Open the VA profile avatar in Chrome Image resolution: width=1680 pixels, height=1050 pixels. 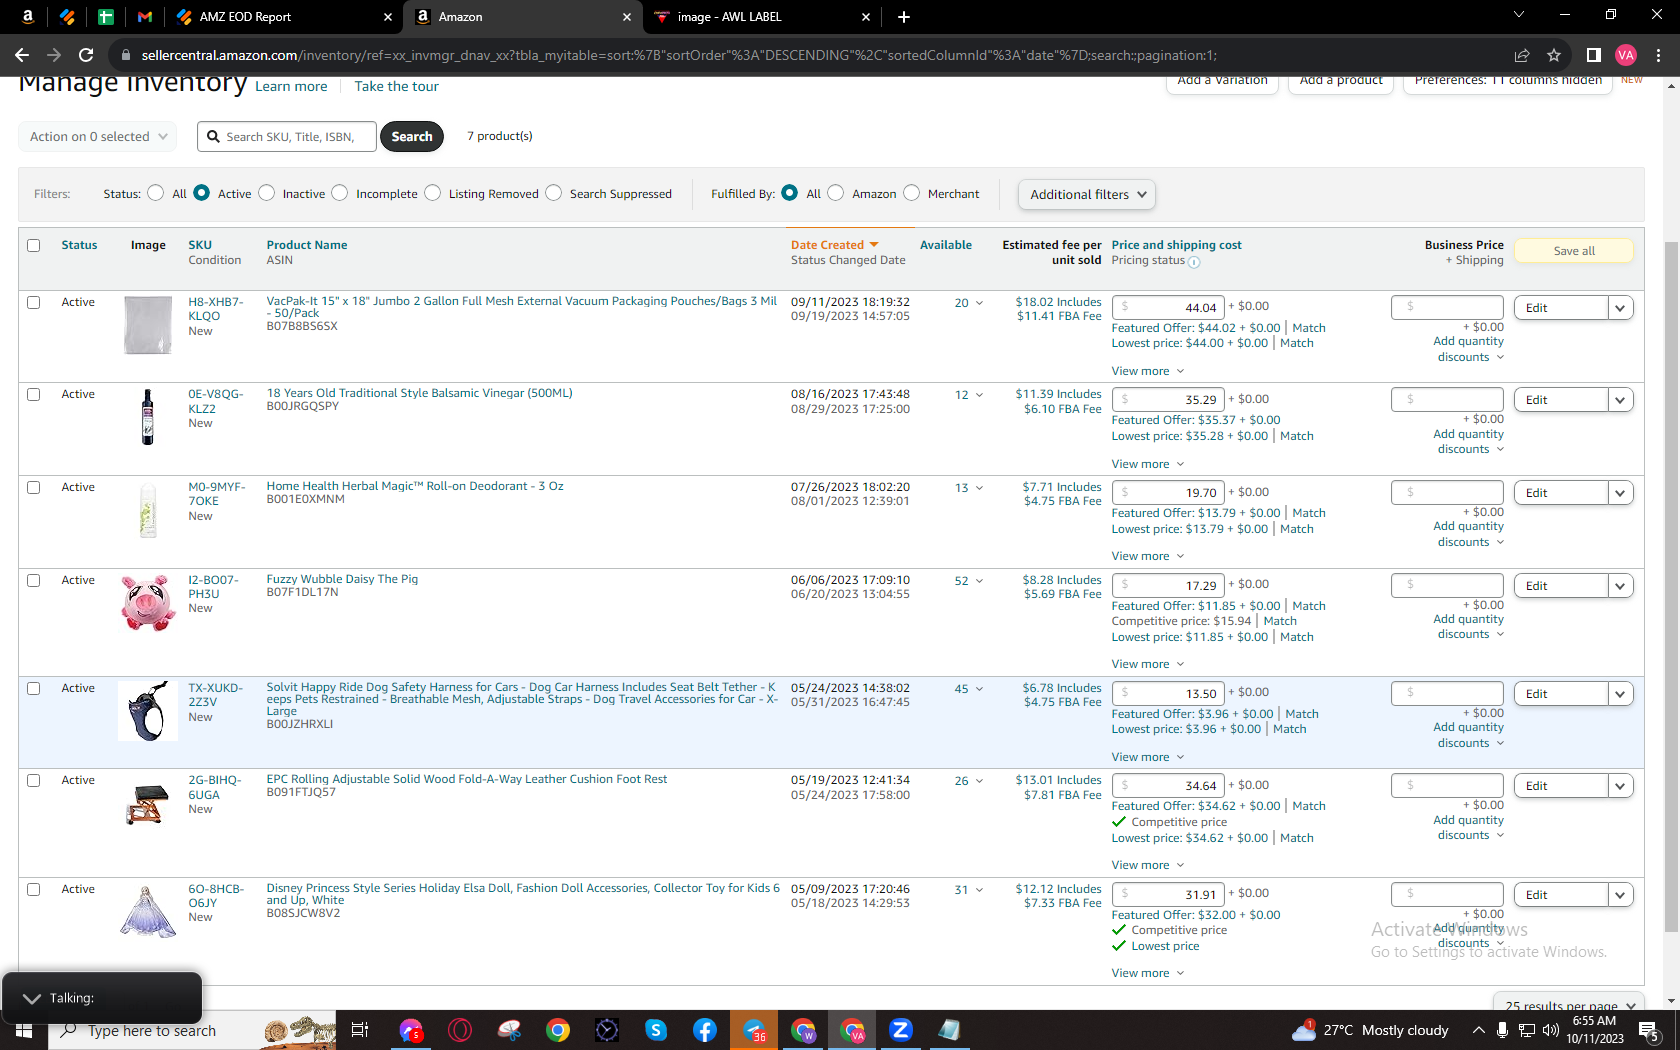1626,55
